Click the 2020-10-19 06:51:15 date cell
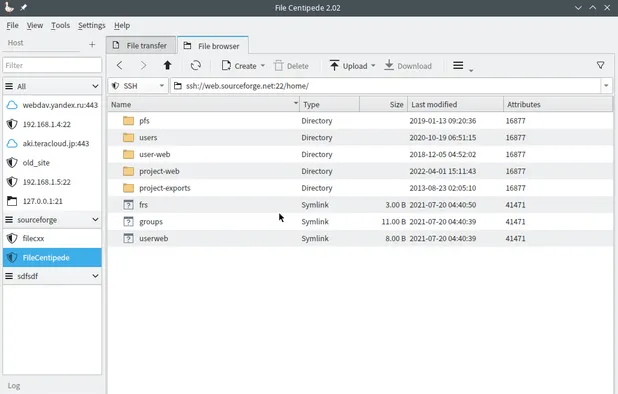 [443, 138]
